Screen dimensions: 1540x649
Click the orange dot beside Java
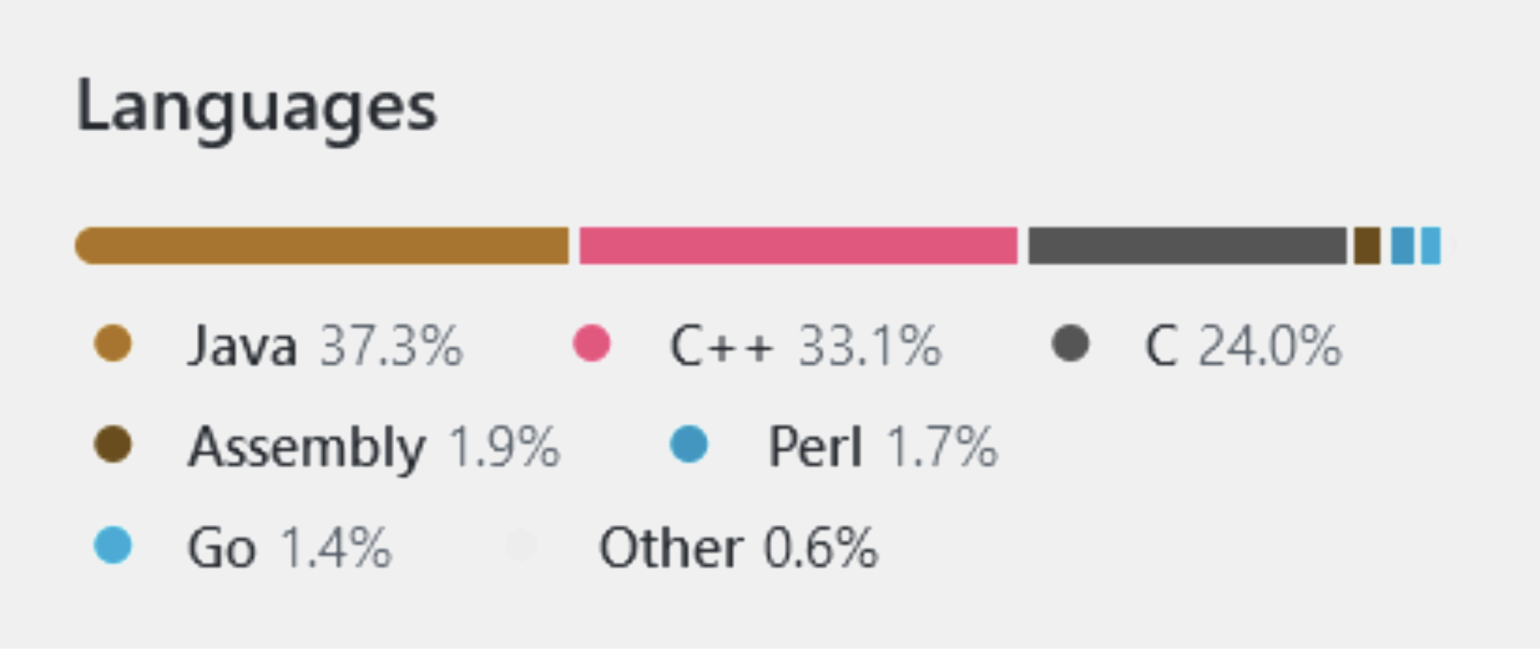click(x=113, y=345)
